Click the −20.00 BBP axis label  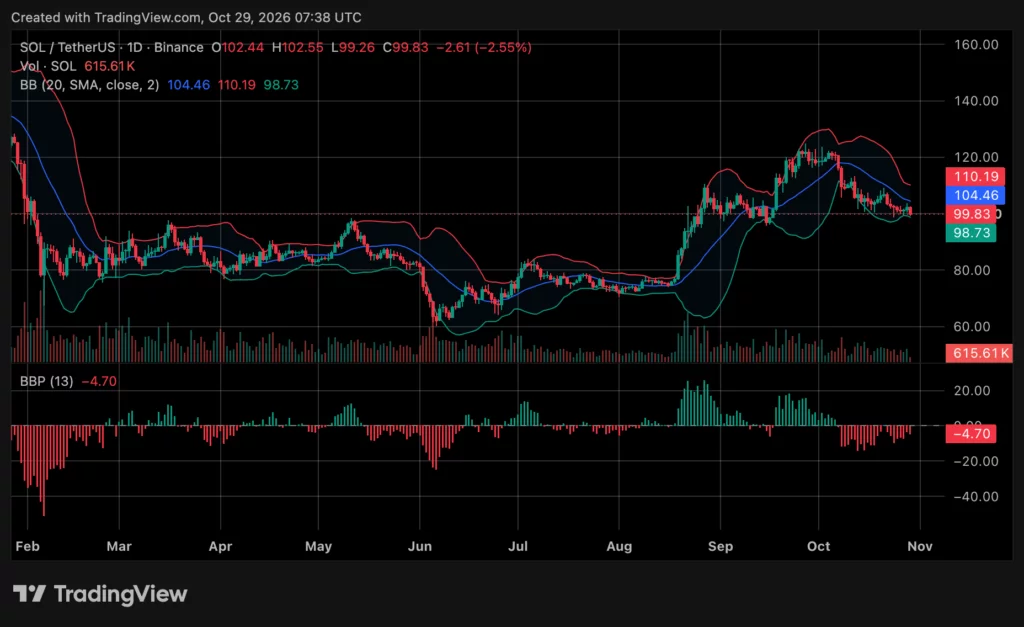click(976, 461)
